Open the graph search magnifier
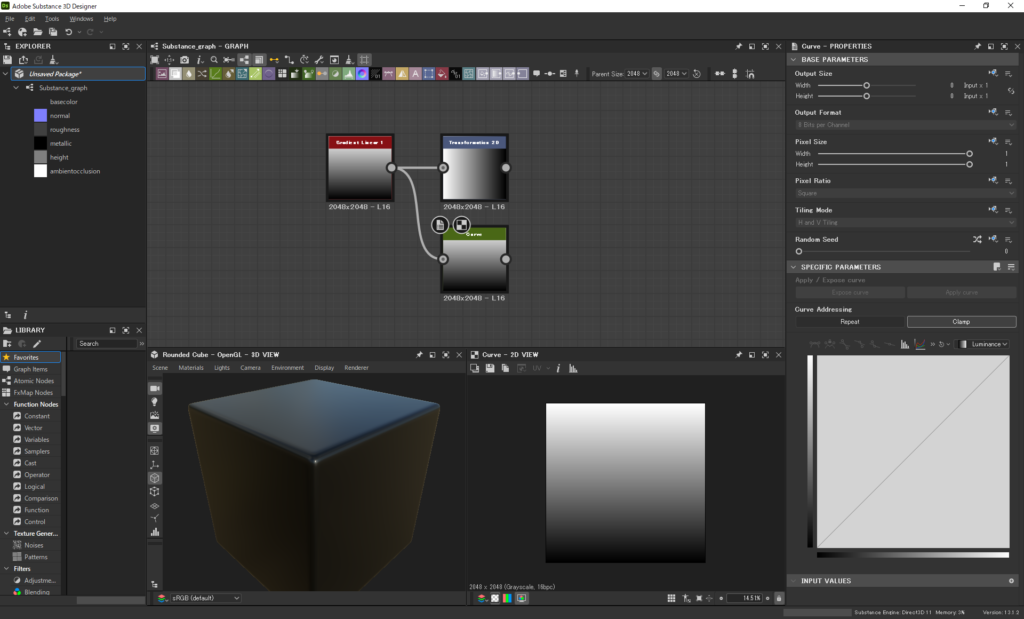Screen dimensions: 1024x619 pos(214,59)
